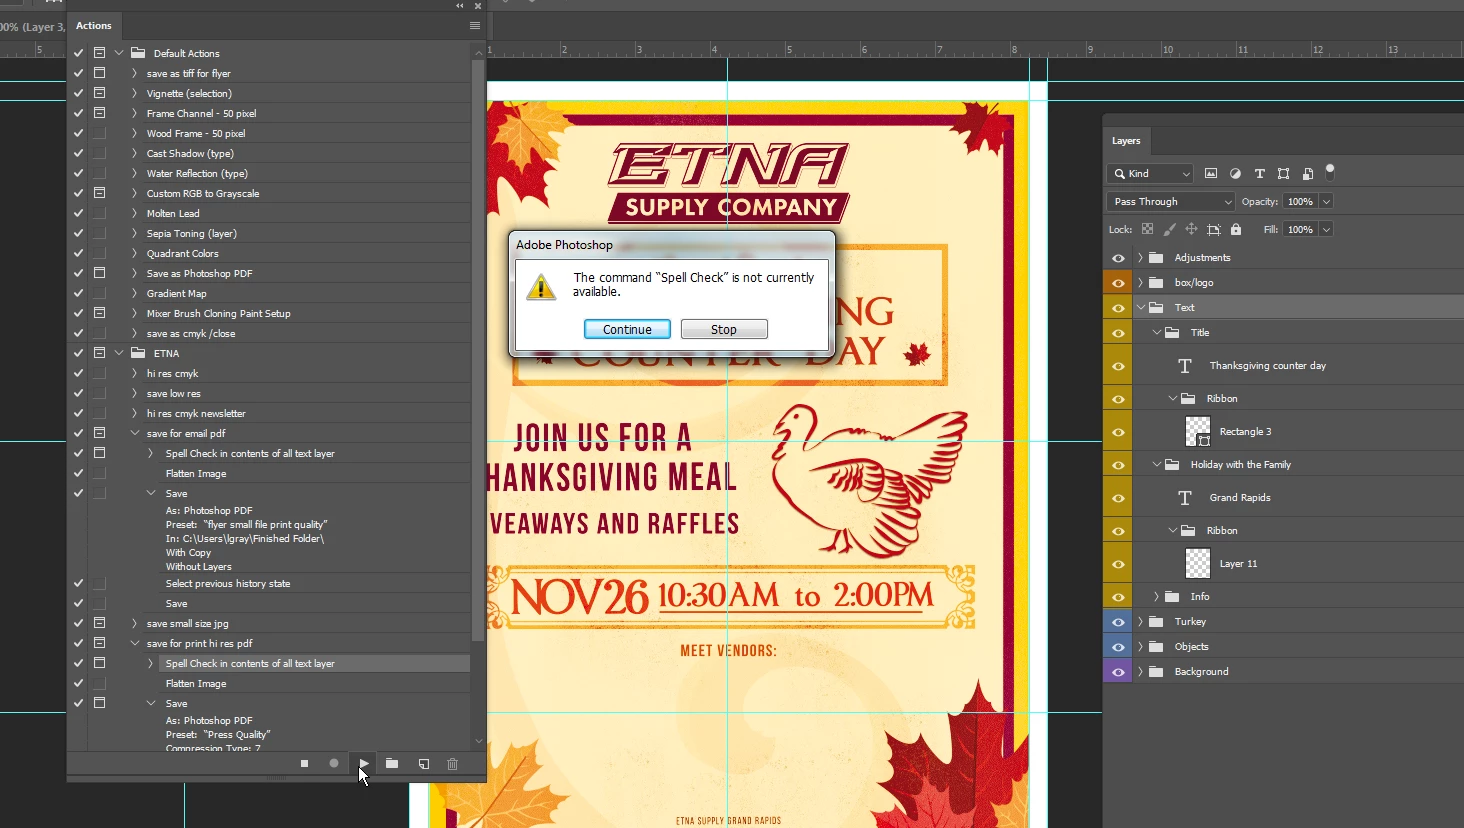The width and height of the screenshot is (1464, 828).
Task: Open the Kind filter dropdown
Action: coord(1150,173)
